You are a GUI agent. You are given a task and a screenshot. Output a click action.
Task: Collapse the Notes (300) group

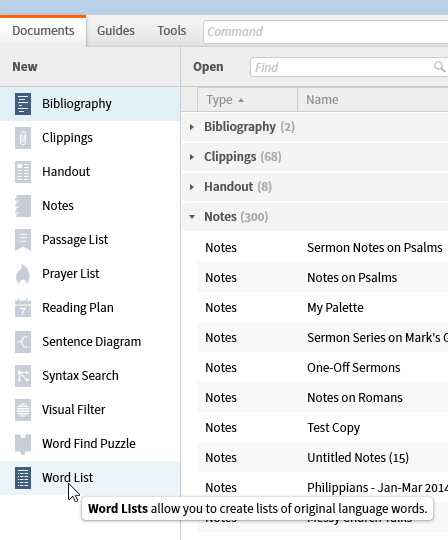pyautogui.click(x=192, y=217)
